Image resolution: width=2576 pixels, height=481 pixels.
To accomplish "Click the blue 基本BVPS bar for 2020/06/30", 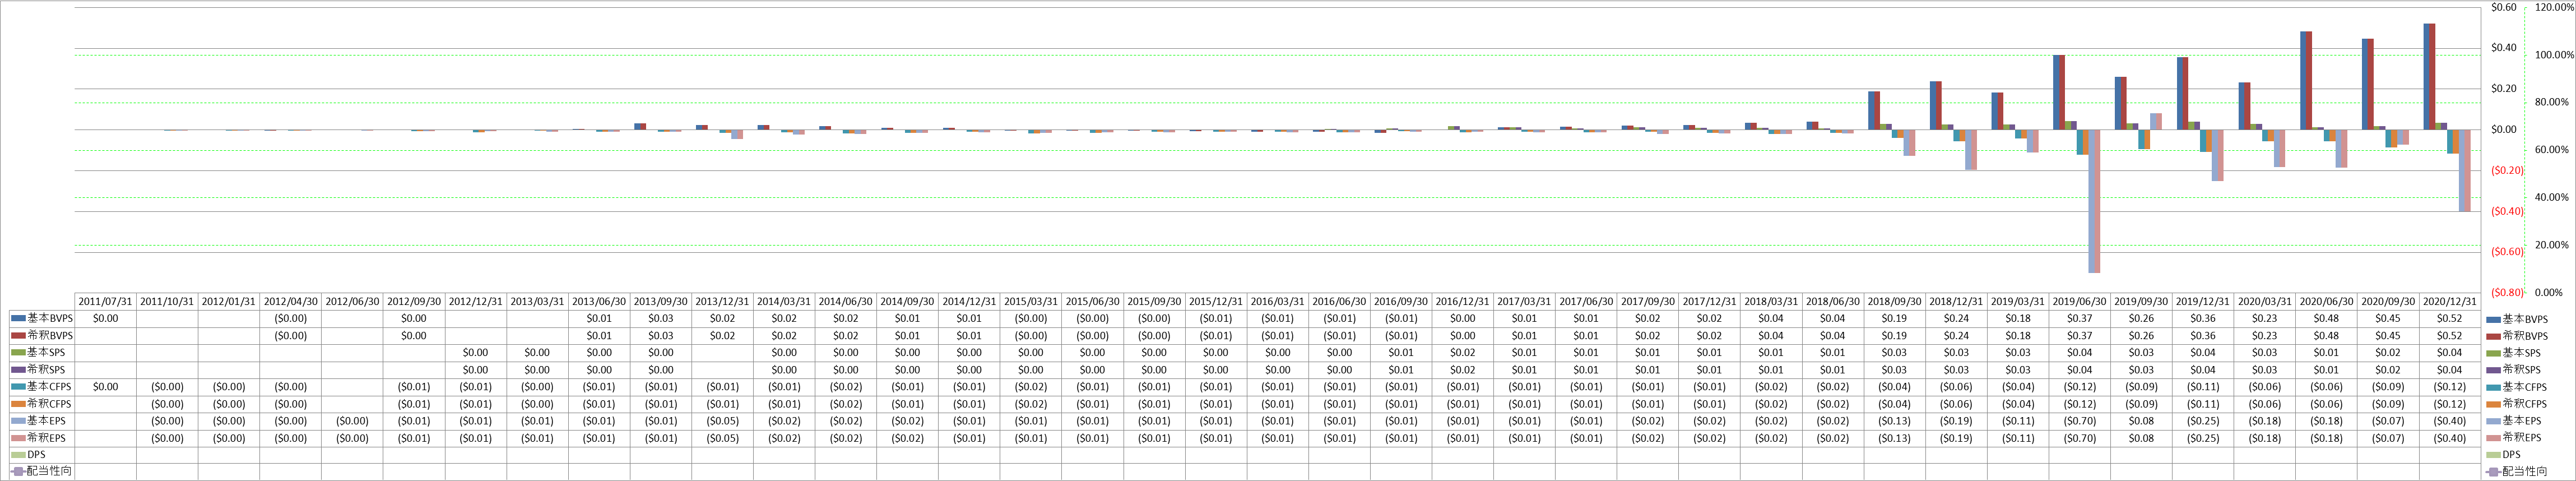I will pyautogui.click(x=2304, y=80).
